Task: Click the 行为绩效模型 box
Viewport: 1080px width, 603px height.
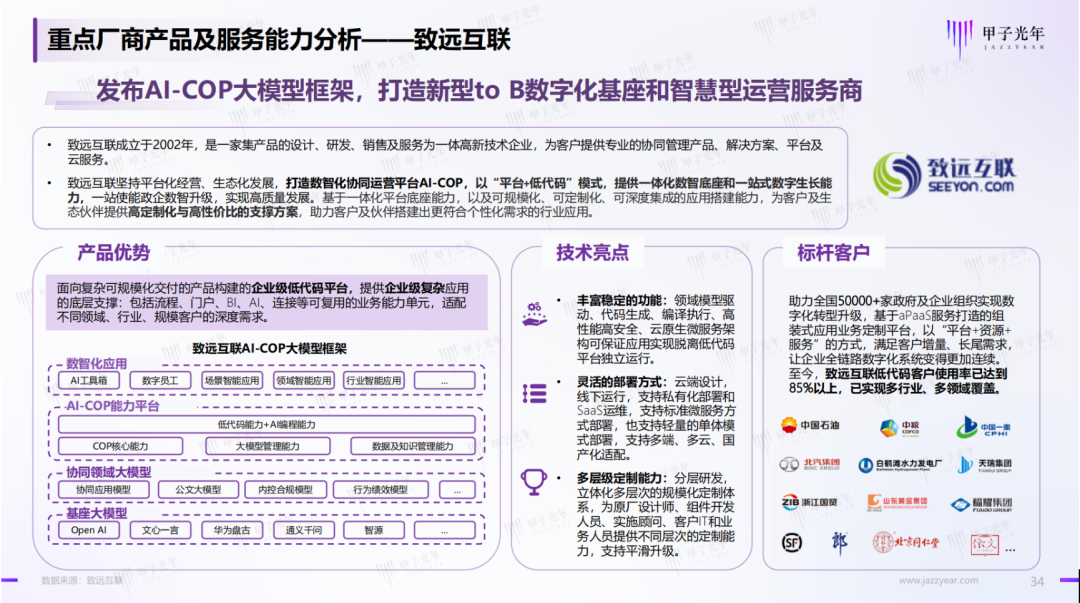Action: 380,489
